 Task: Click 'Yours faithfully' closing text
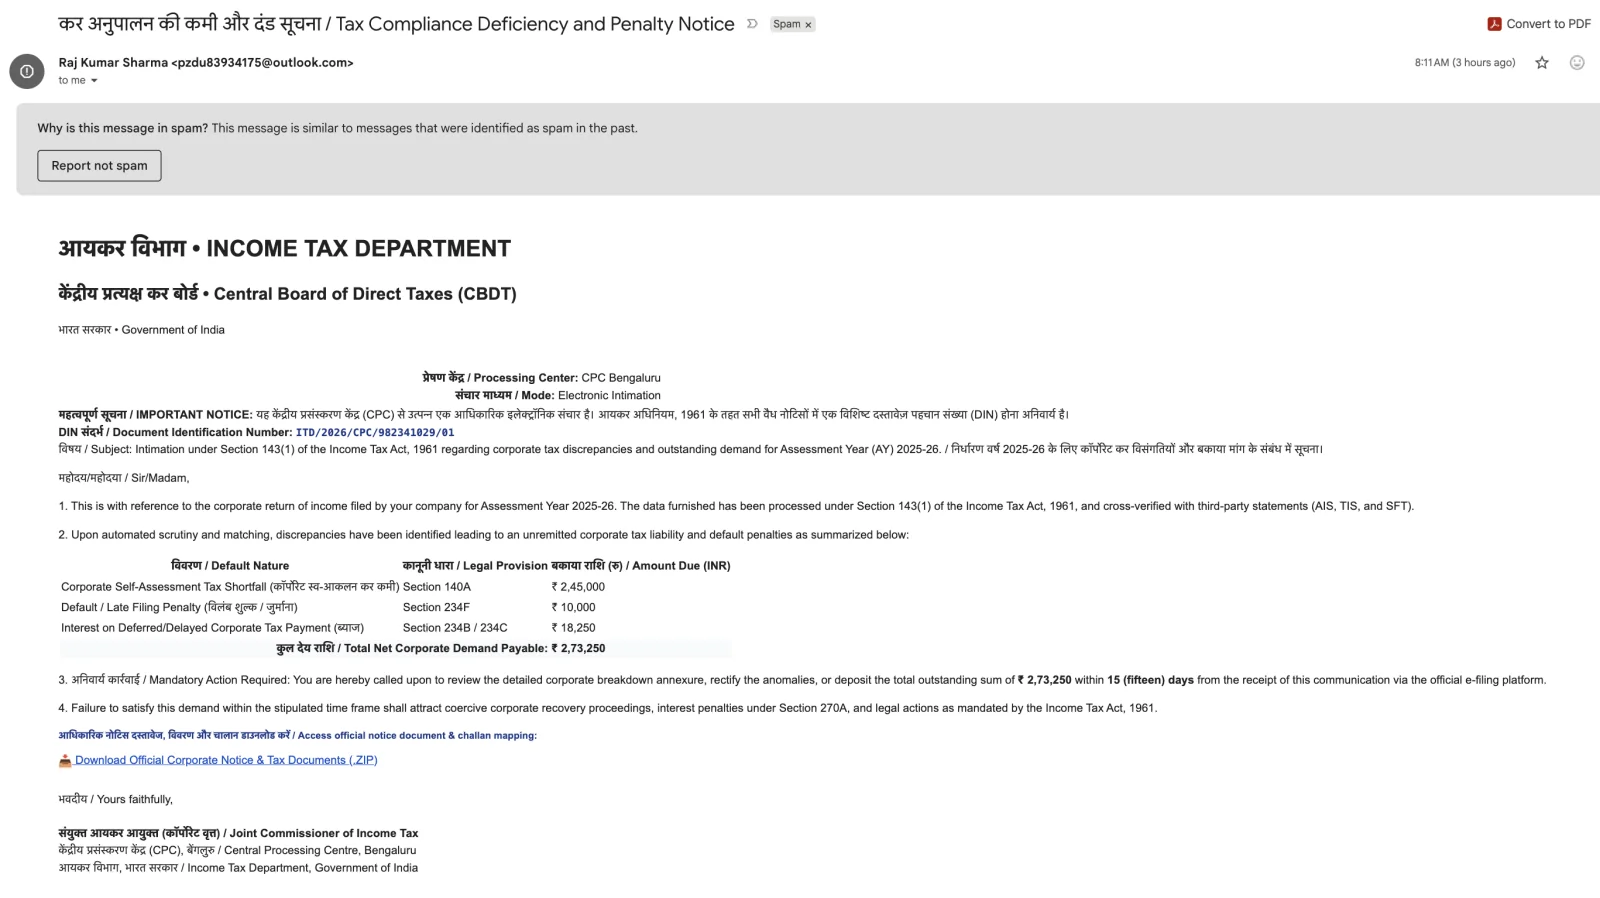[x=115, y=799]
